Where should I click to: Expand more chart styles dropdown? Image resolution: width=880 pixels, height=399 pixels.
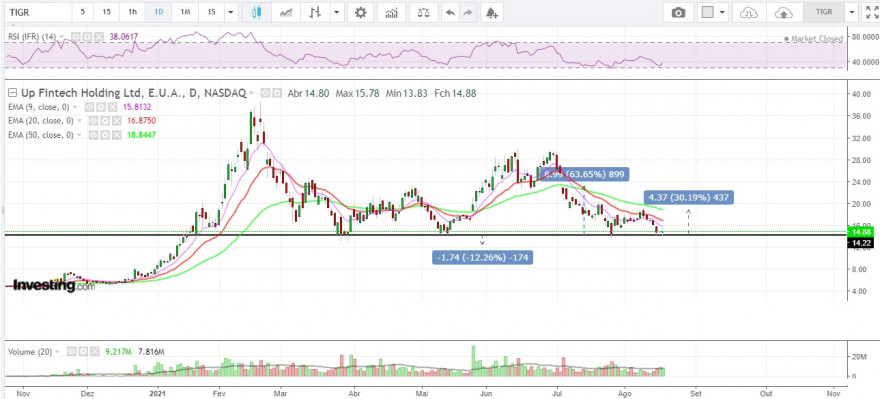click(x=337, y=12)
